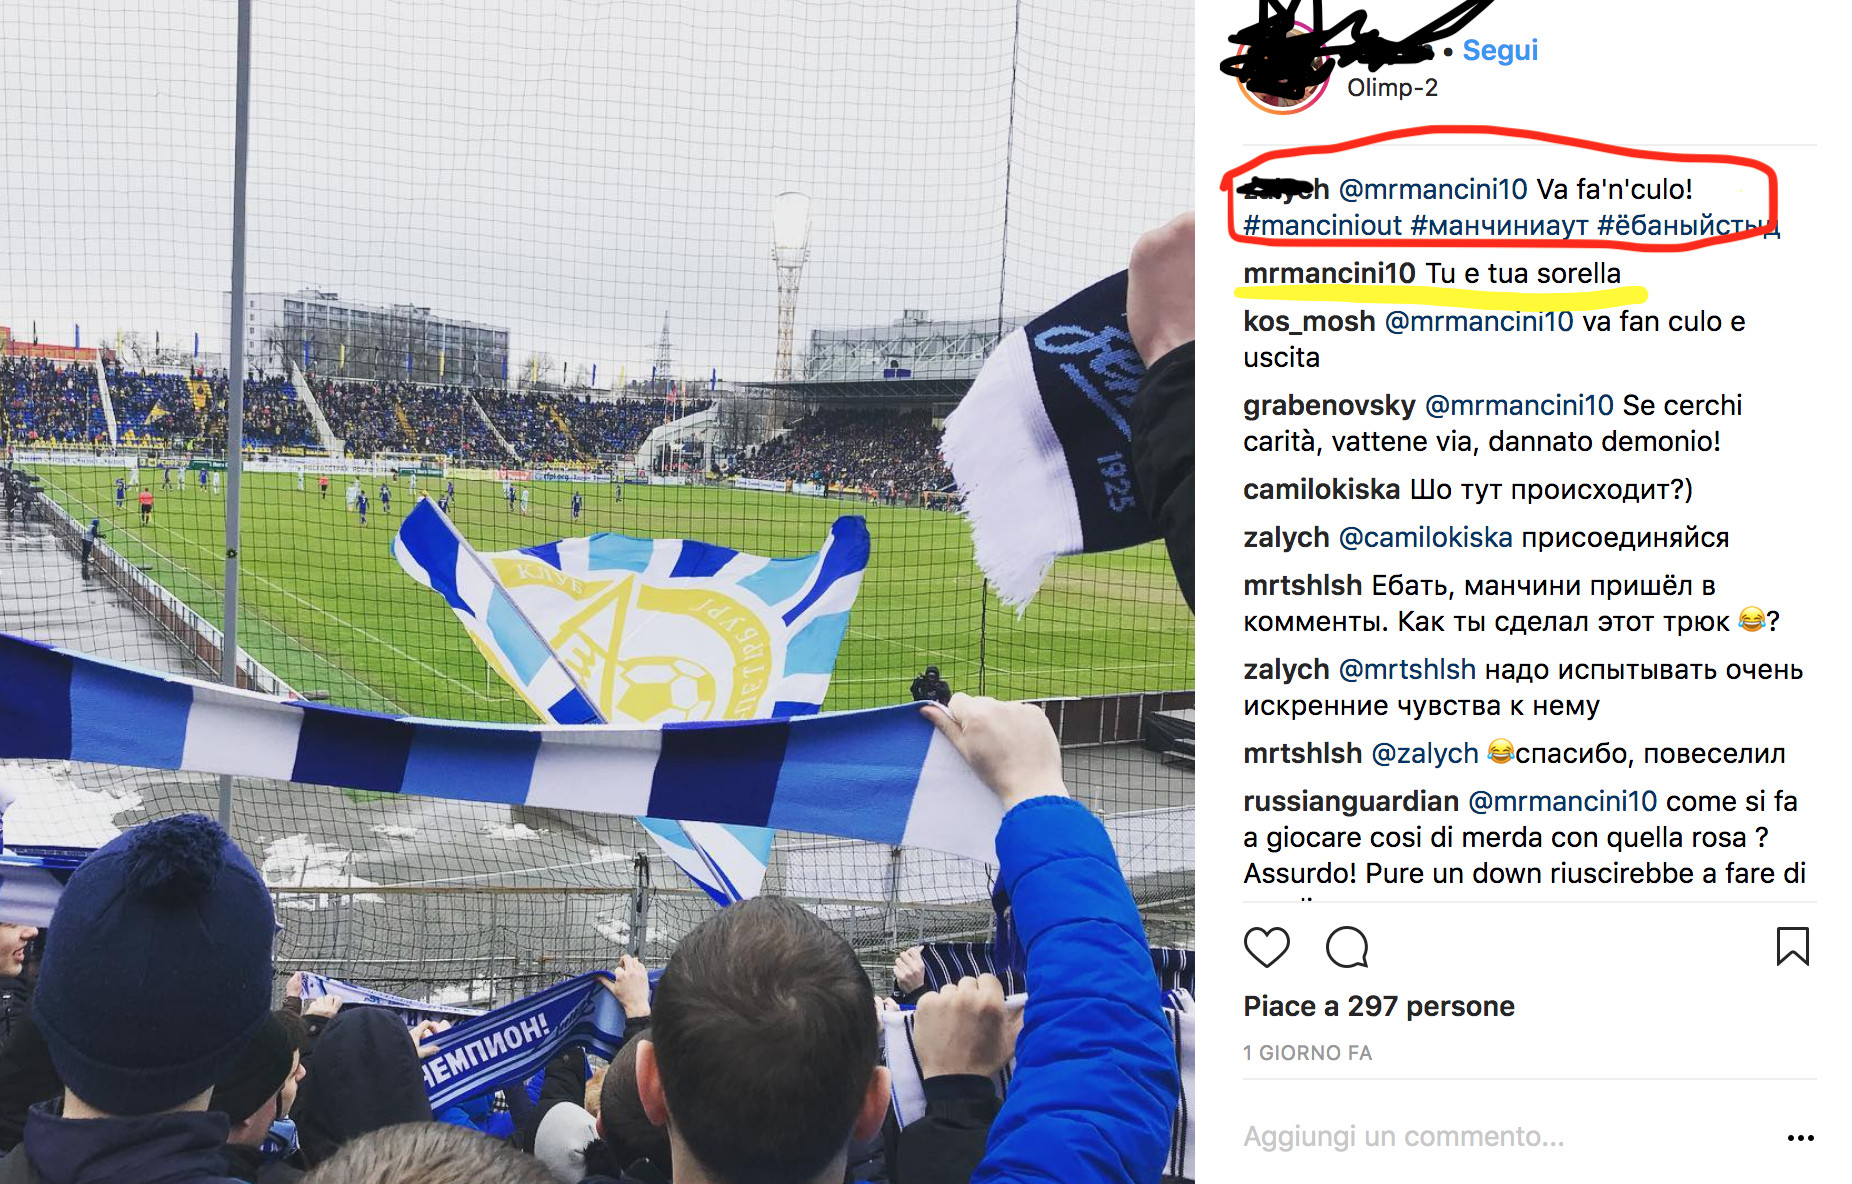This screenshot has width=1852, height=1184.
Task: Open russianguardian's profile
Action: coord(1351,802)
